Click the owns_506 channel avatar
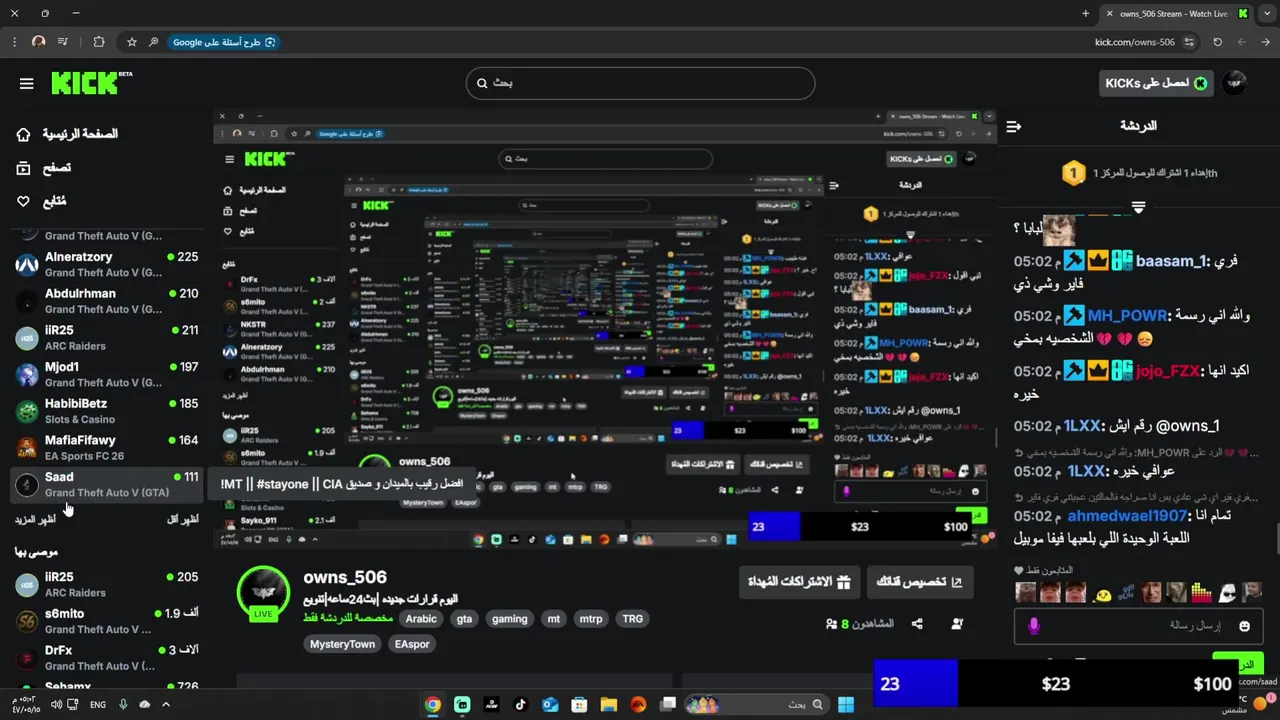Viewport: 1280px width, 720px height. click(x=263, y=591)
